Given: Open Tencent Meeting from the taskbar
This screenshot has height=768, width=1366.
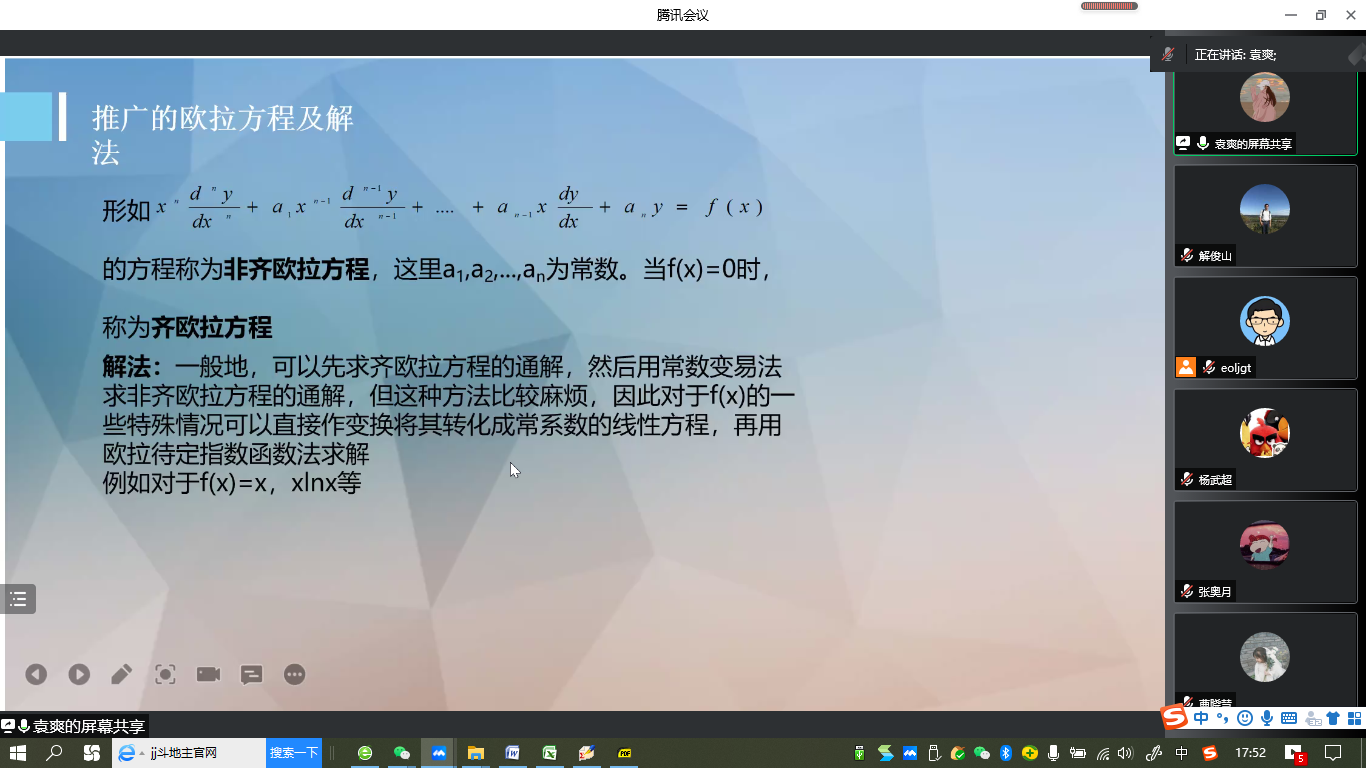Looking at the screenshot, I should point(439,753).
